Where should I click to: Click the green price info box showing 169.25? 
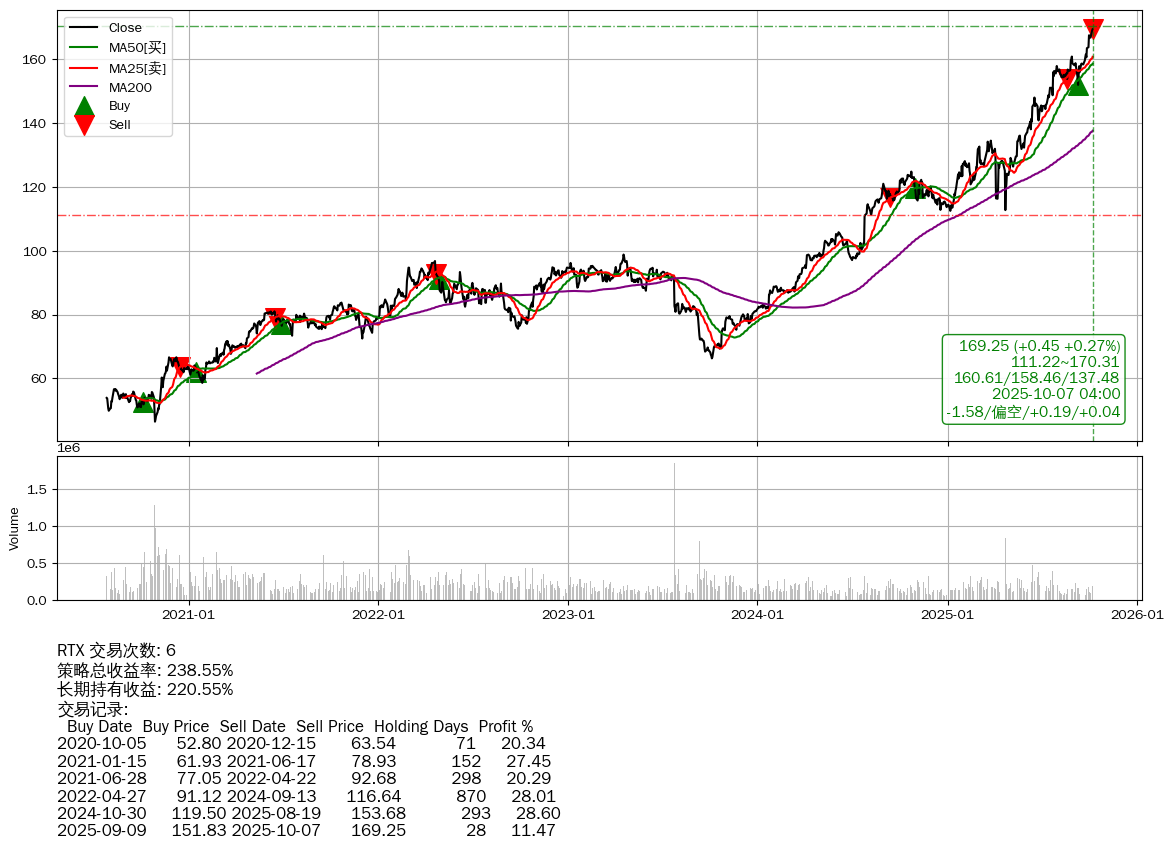pyautogui.click(x=1035, y=379)
